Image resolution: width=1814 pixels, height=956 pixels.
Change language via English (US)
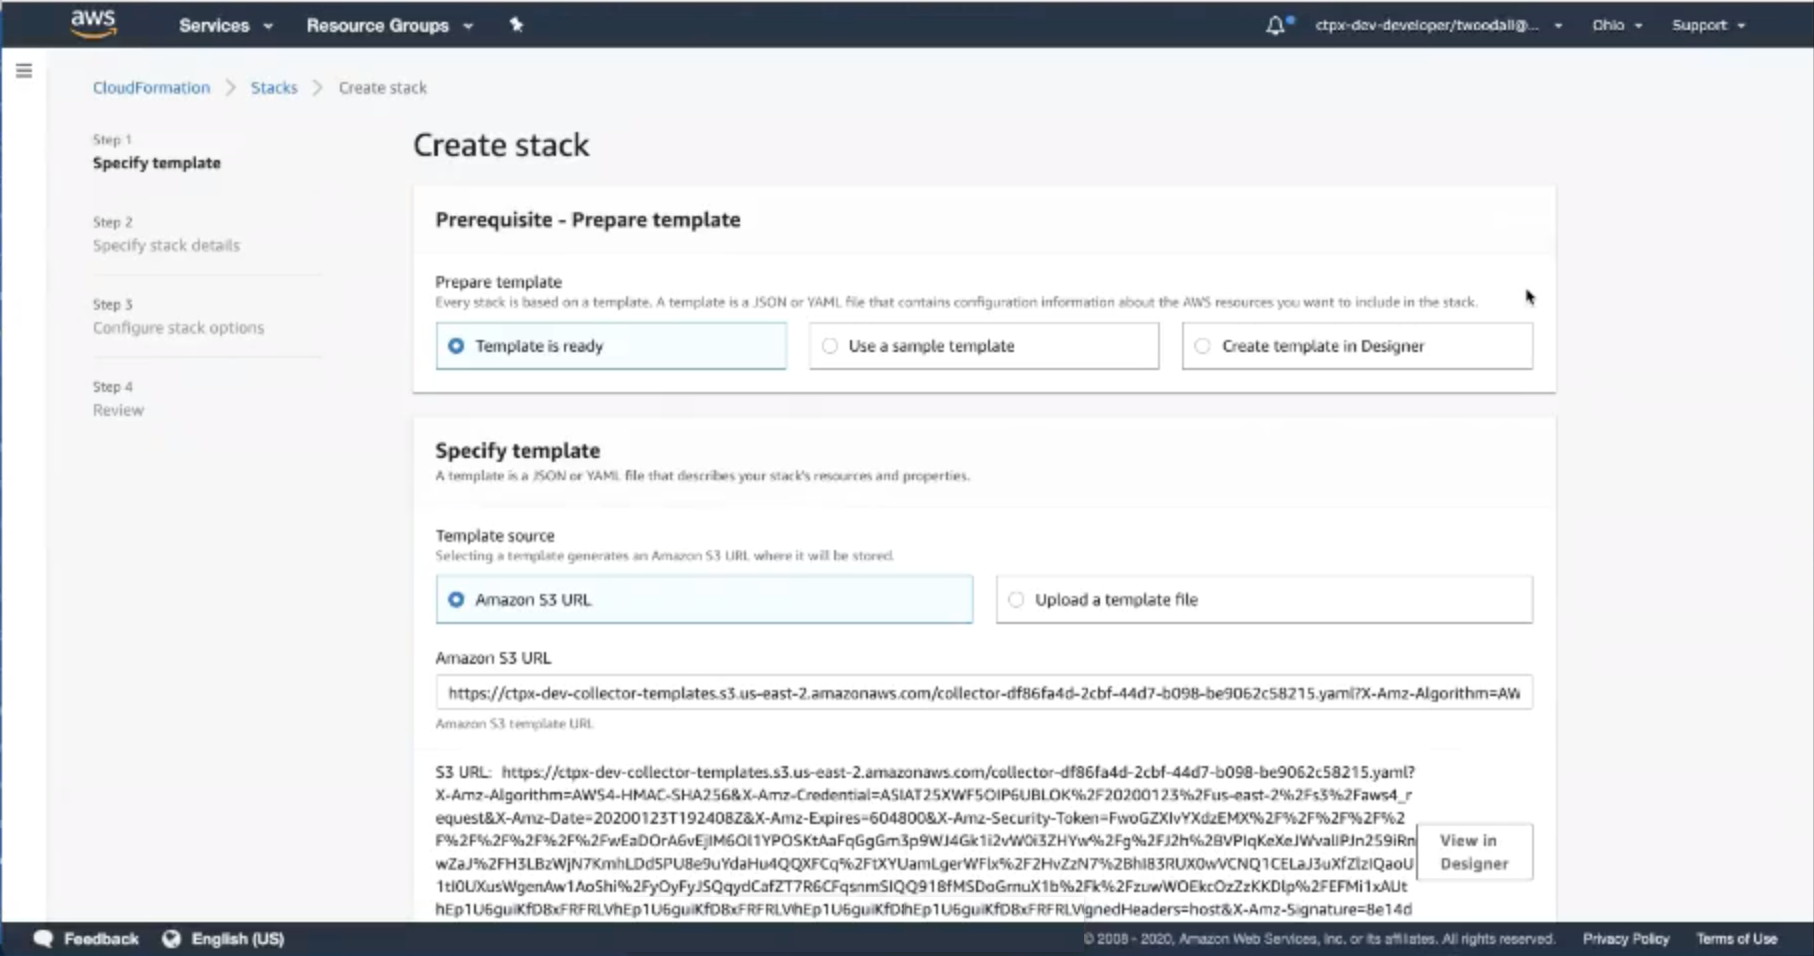coord(238,939)
